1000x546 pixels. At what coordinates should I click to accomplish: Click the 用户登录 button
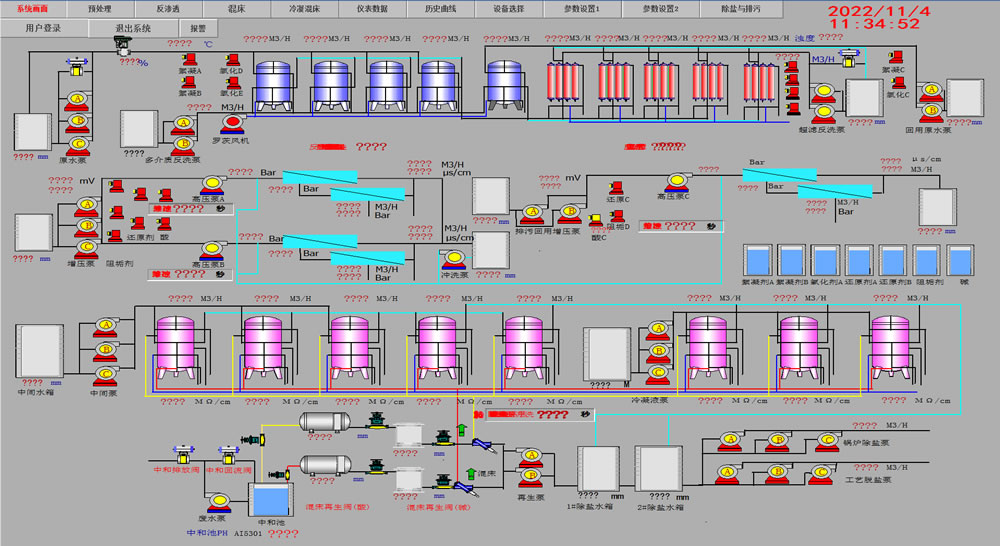[43, 28]
